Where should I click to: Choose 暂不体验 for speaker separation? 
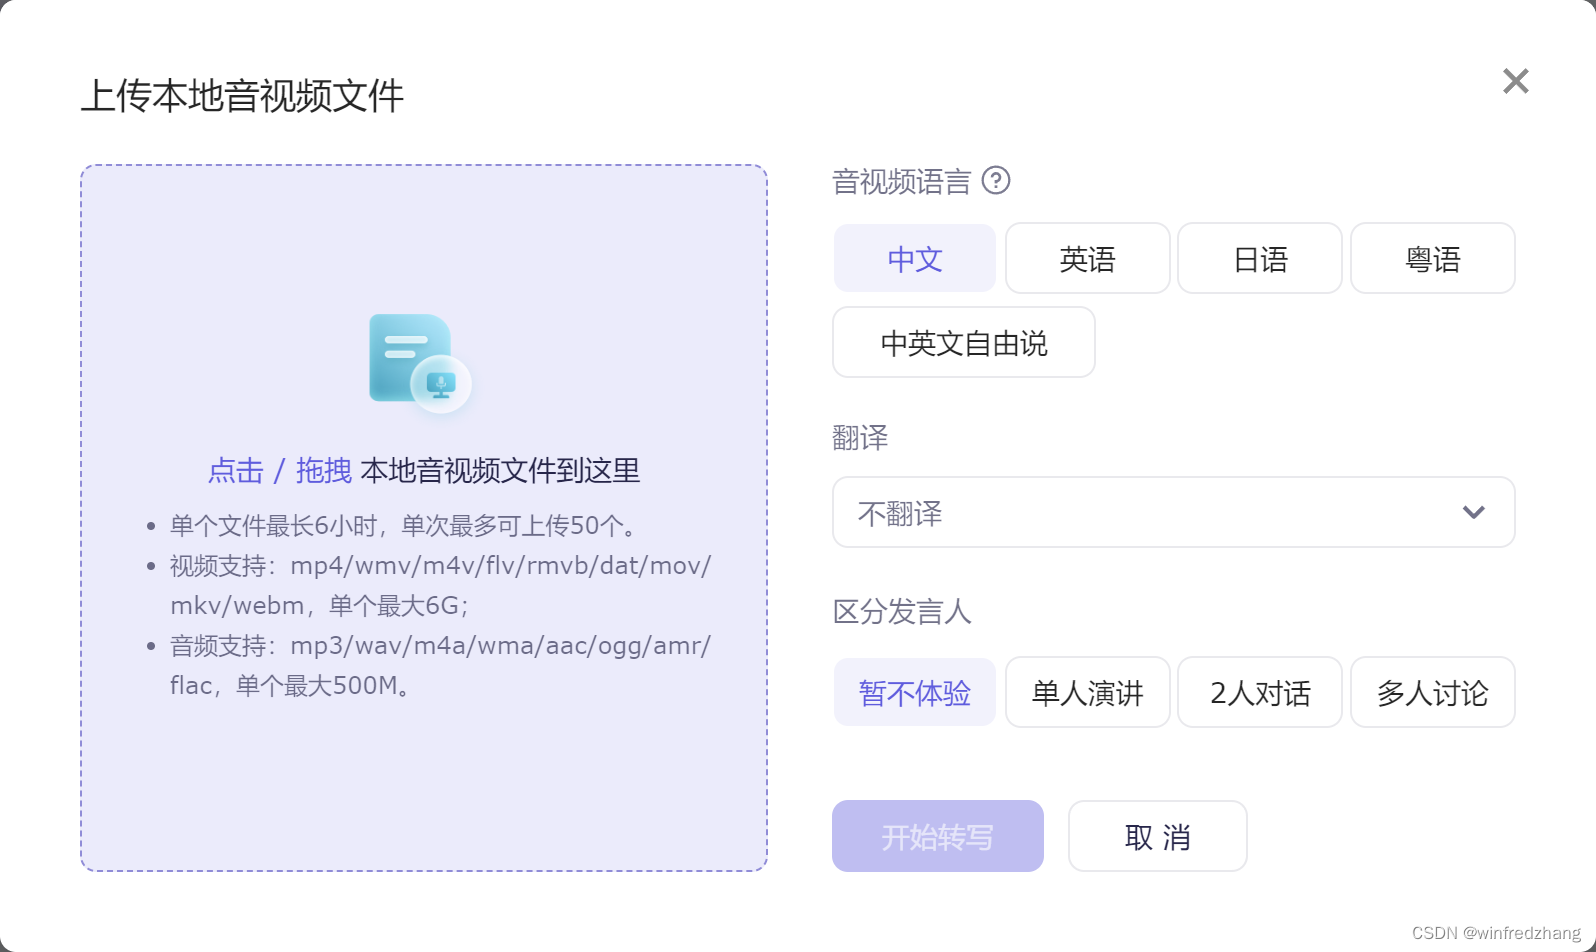915,693
